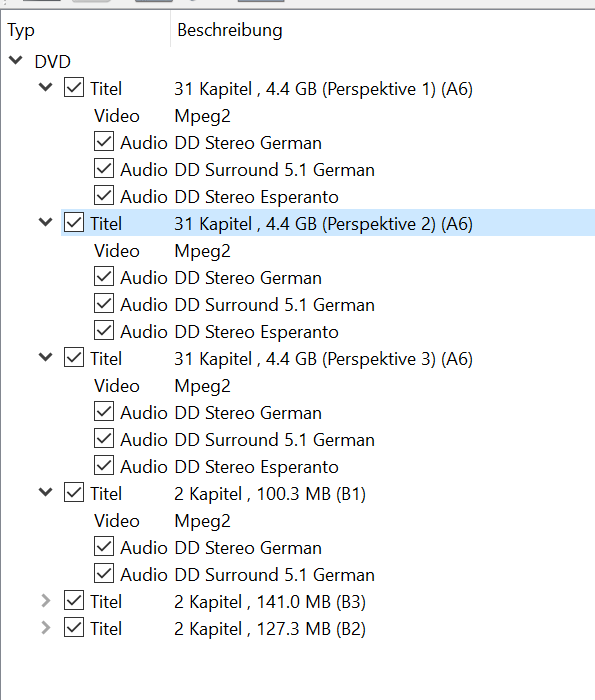Uncheck Surround 5.1 German under B1 title
The height and width of the screenshot is (700, 595).
pyautogui.click(x=104, y=574)
